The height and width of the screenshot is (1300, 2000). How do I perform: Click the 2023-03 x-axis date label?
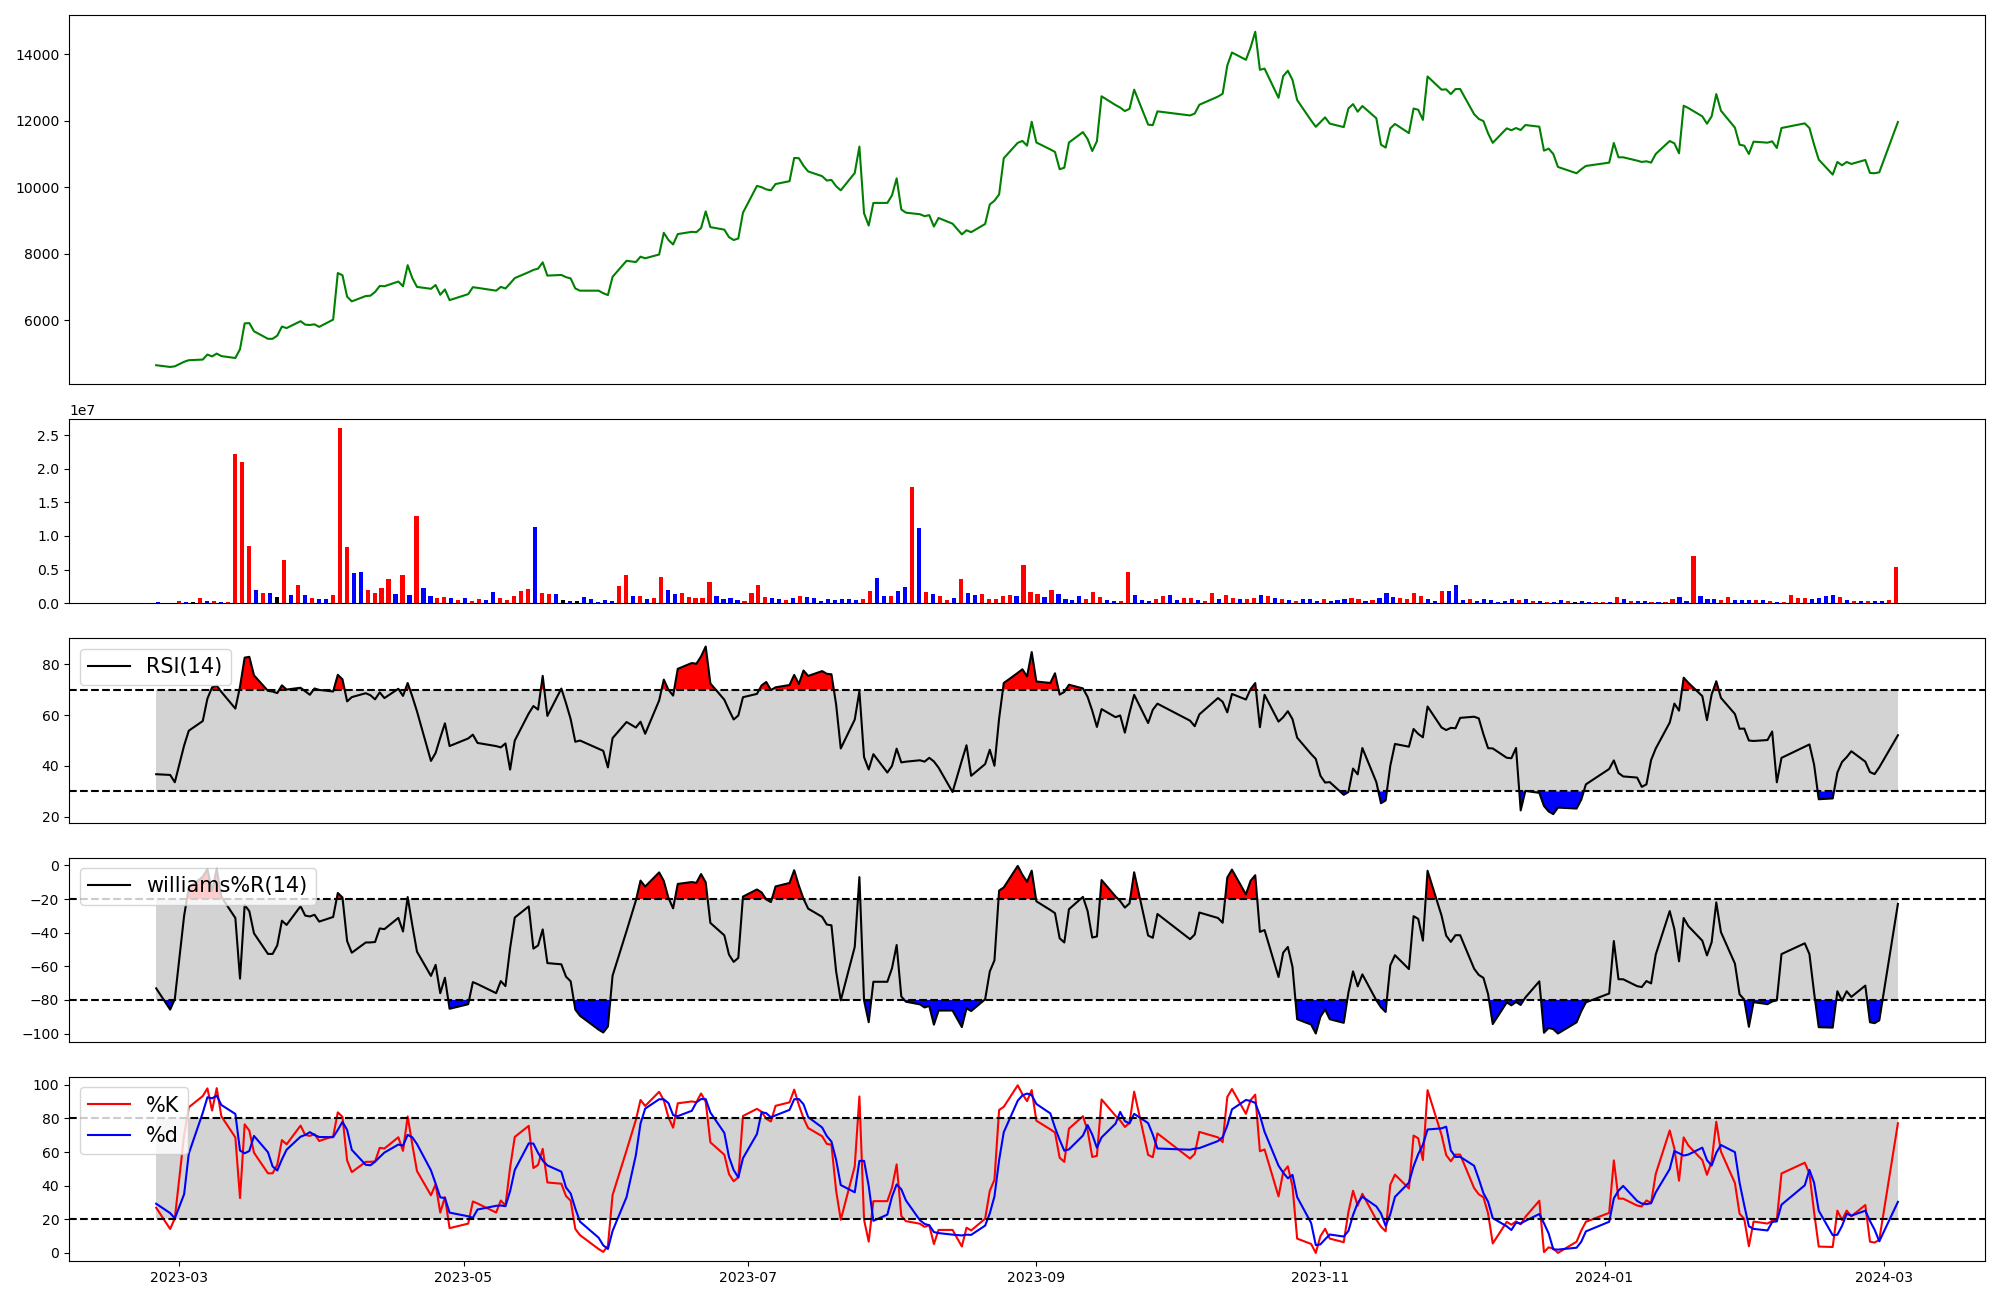tap(180, 1277)
